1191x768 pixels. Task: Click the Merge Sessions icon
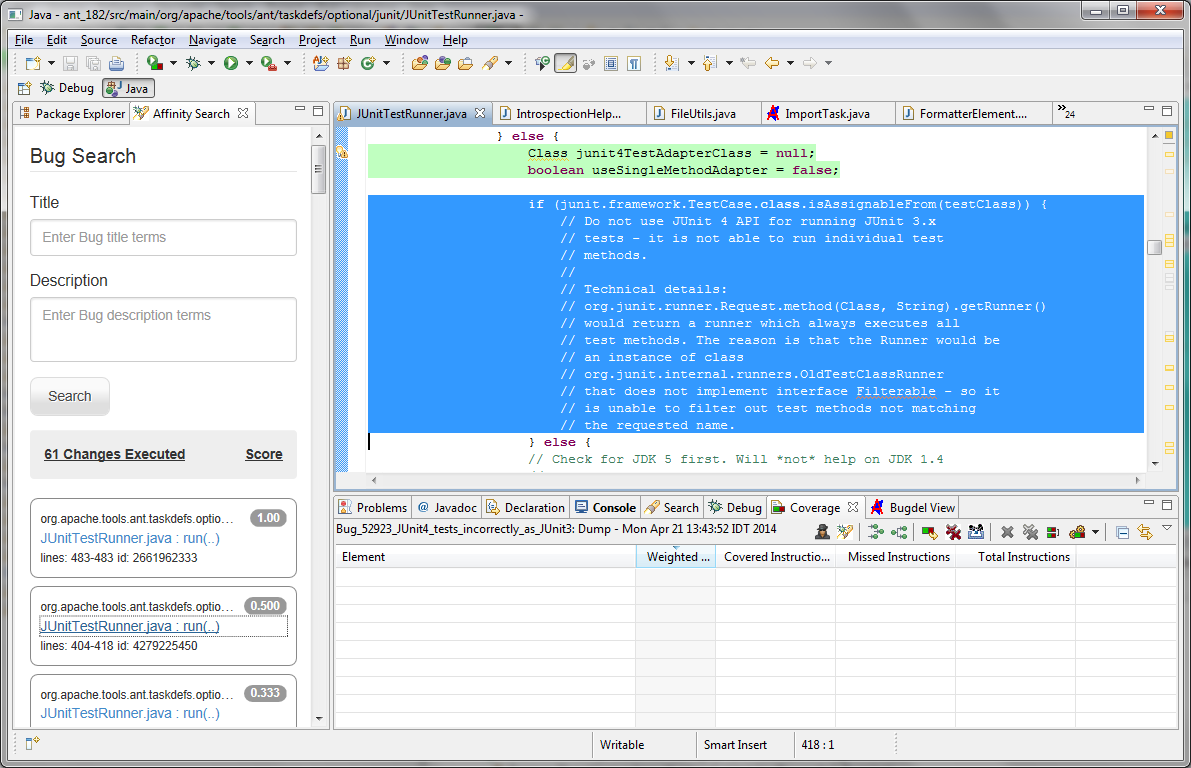point(1053,532)
